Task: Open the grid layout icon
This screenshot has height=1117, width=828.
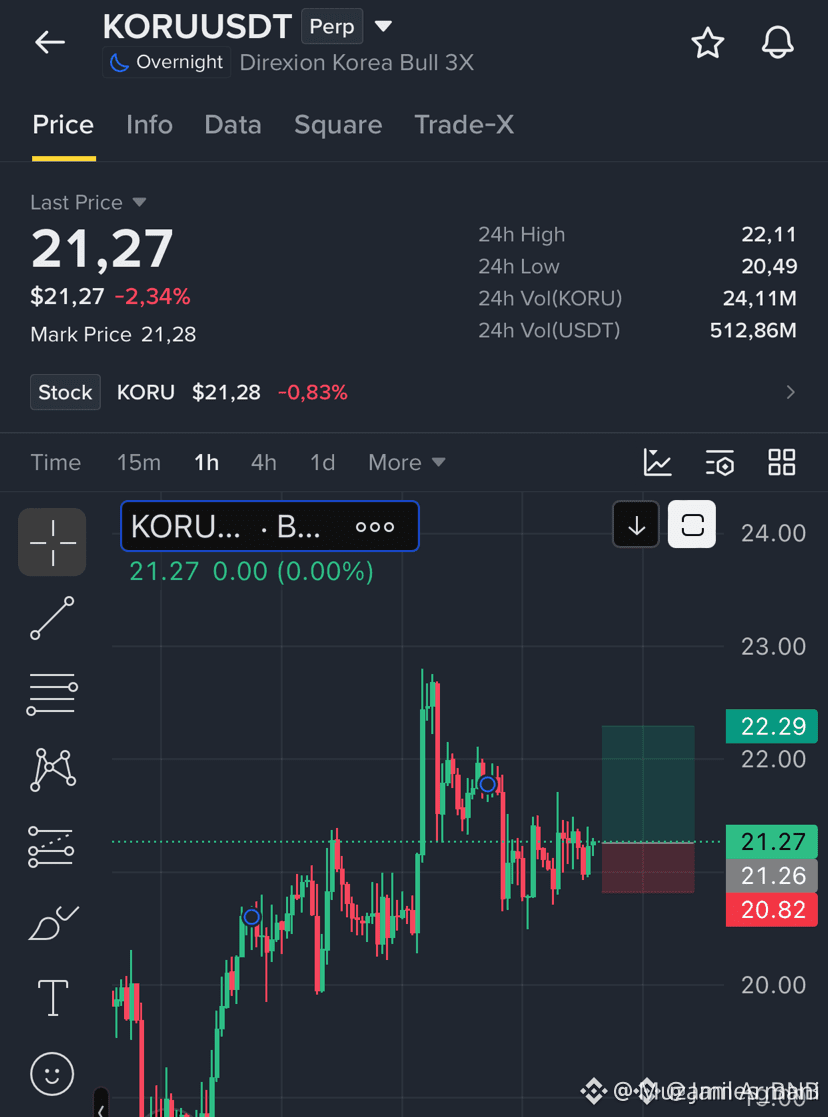Action: pos(782,462)
